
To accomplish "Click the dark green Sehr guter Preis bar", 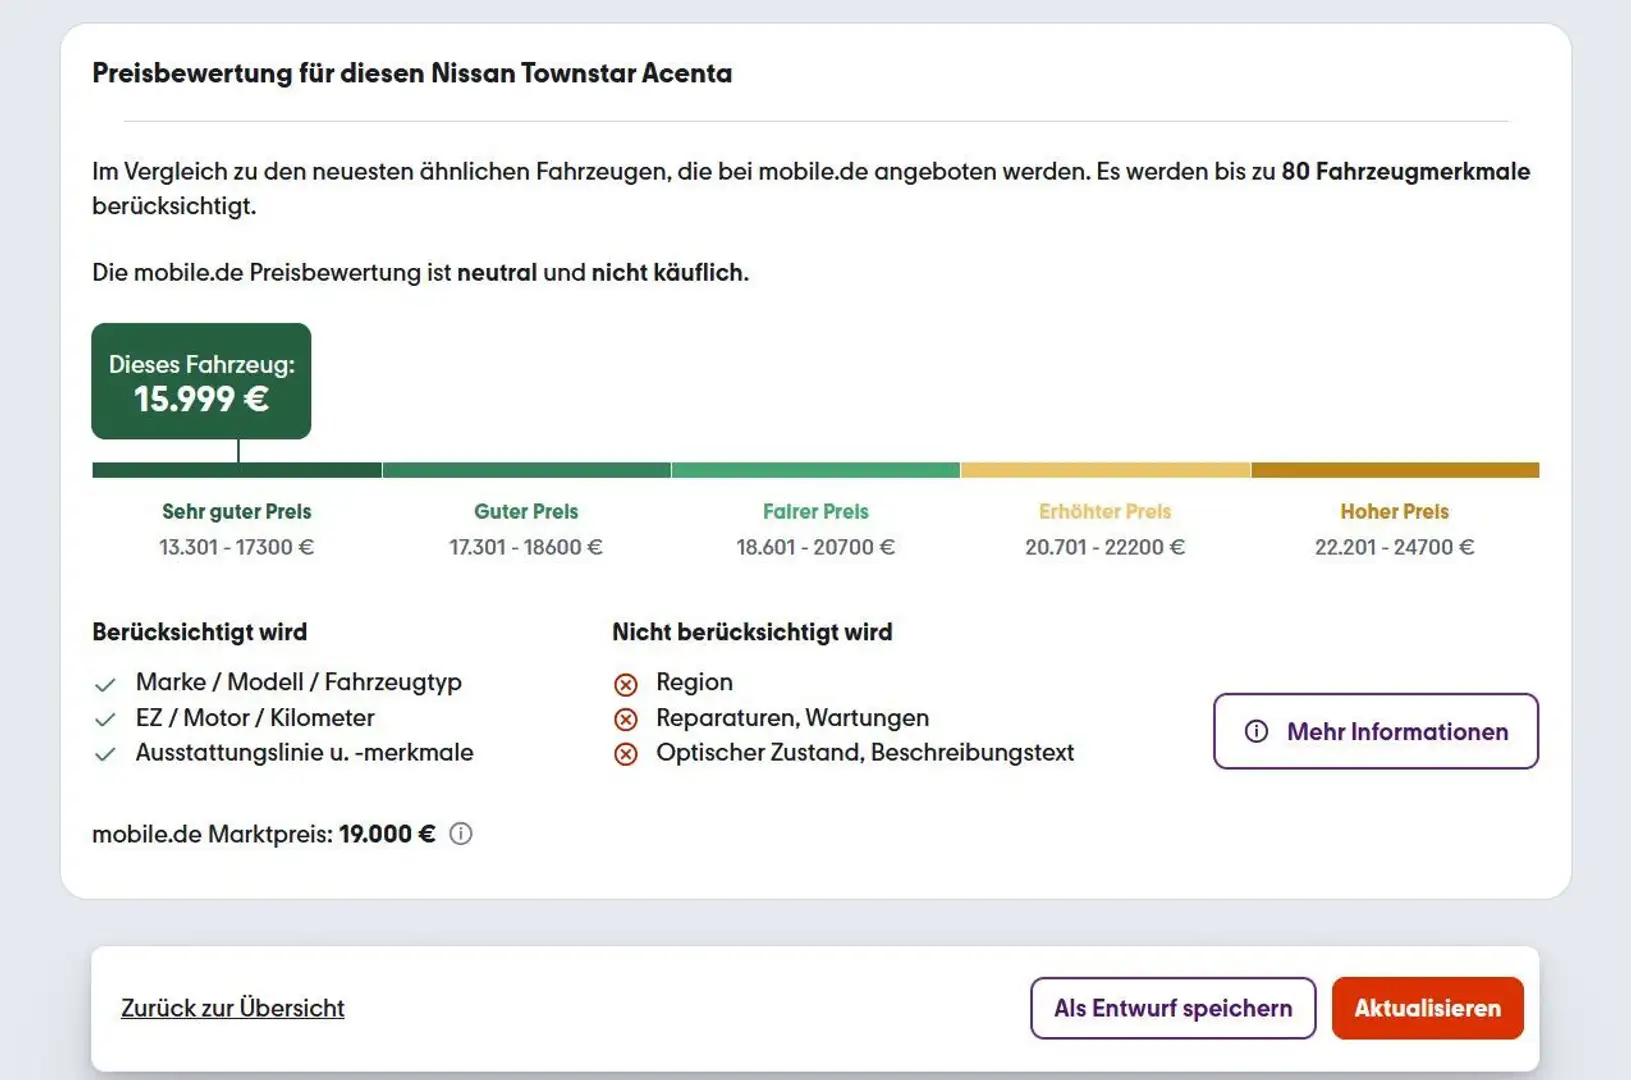I will coord(237,470).
